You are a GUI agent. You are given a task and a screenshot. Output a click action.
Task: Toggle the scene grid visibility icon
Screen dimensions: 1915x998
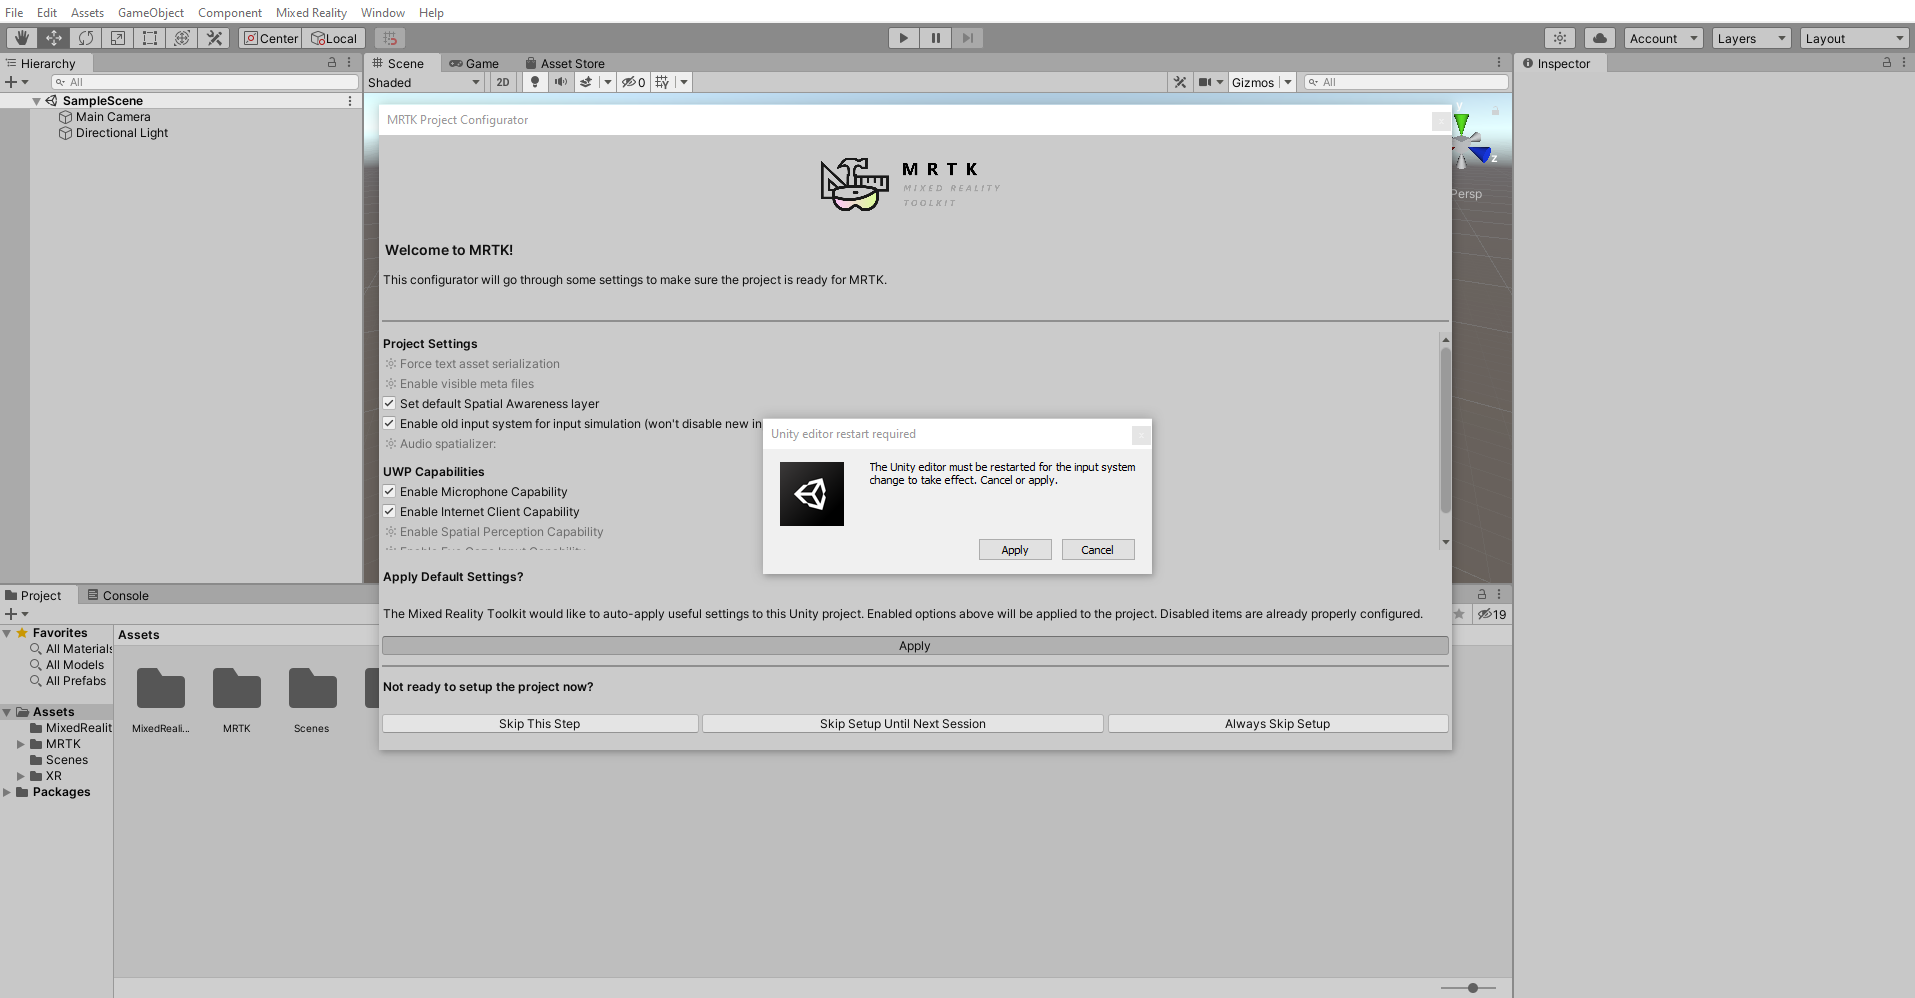pyautogui.click(x=662, y=82)
